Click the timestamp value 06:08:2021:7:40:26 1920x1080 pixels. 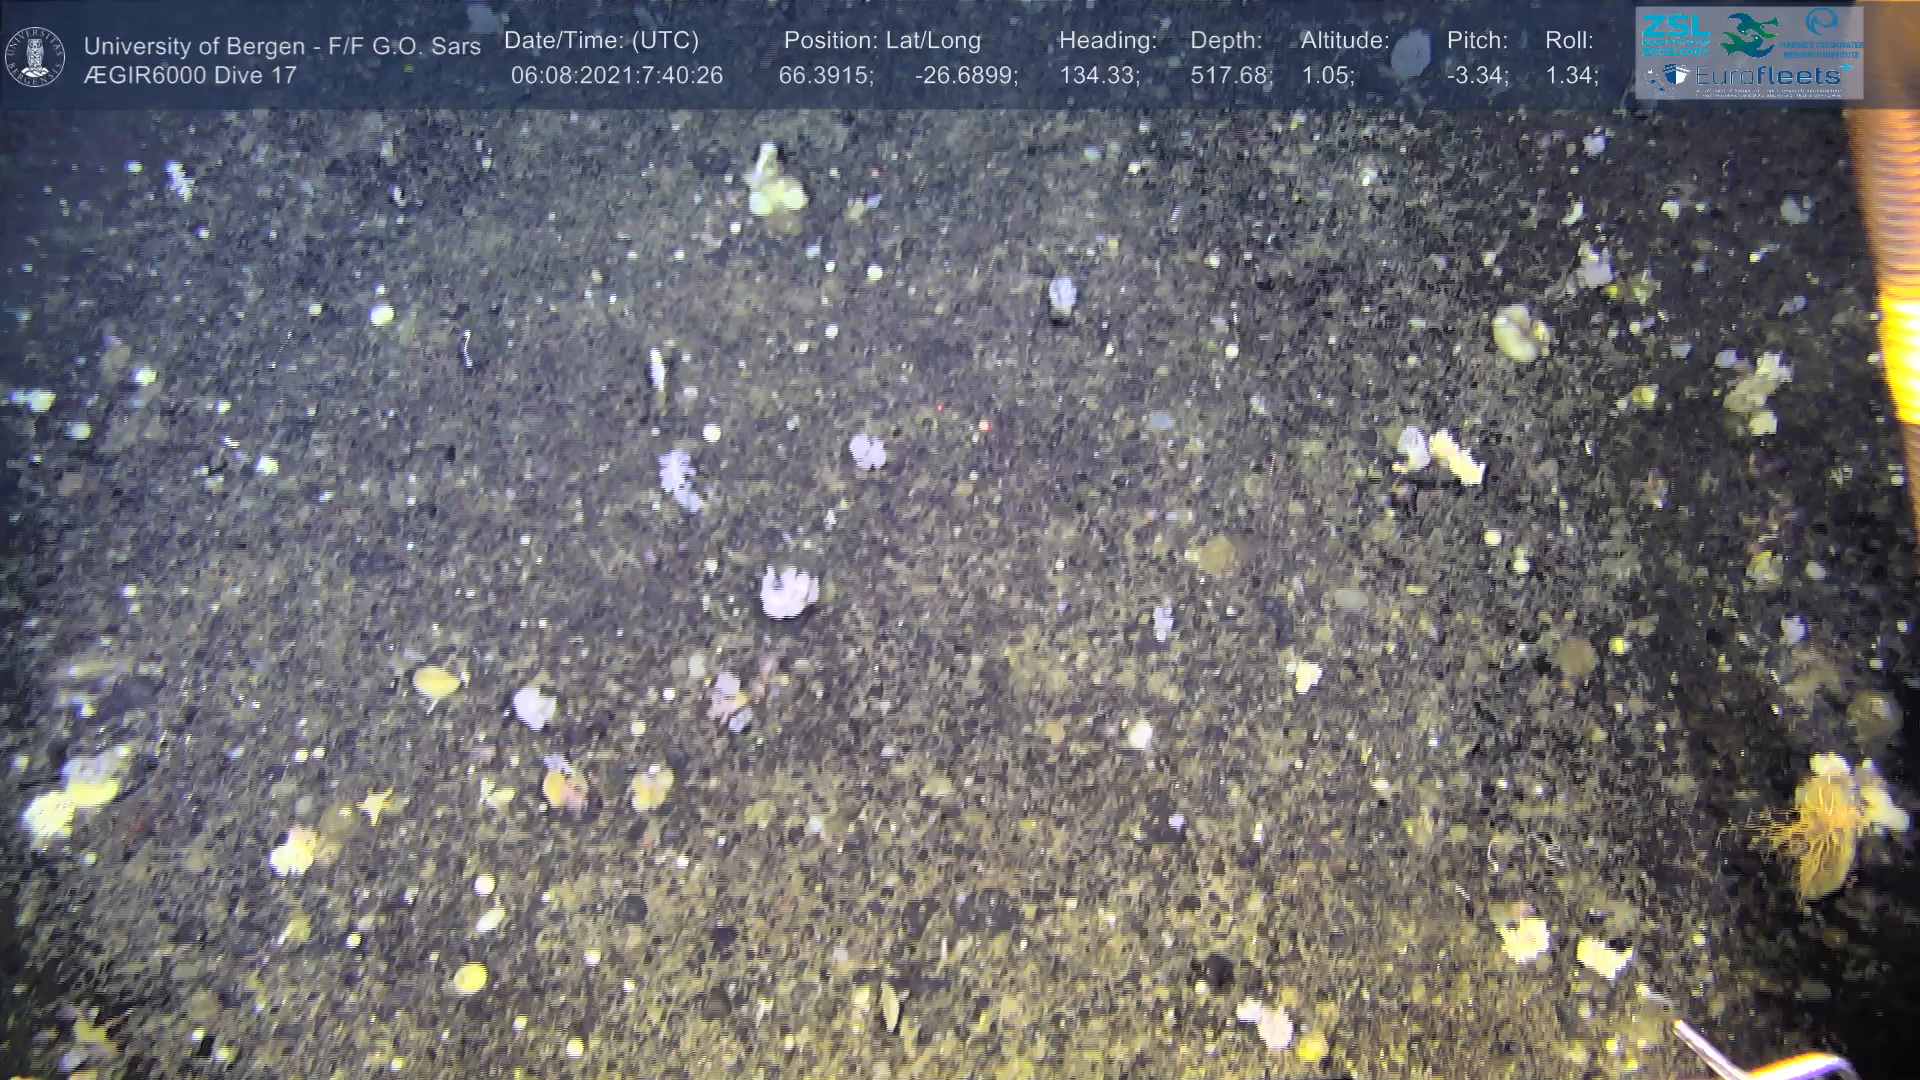pos(616,76)
